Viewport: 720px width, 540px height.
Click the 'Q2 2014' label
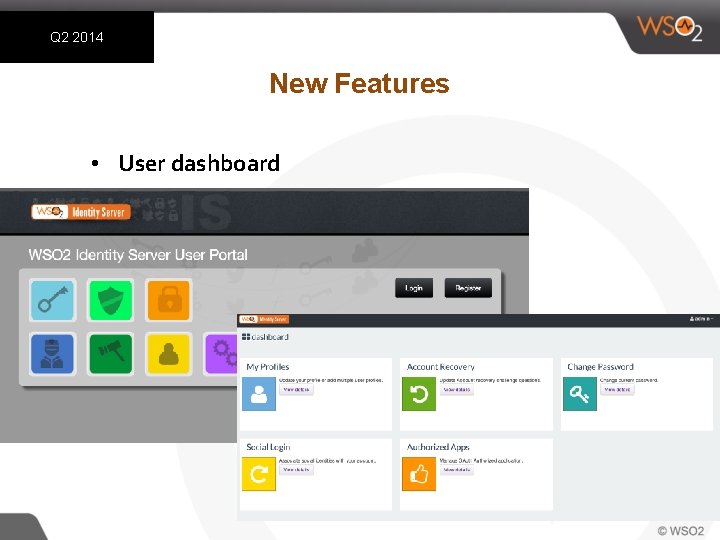tap(77, 37)
